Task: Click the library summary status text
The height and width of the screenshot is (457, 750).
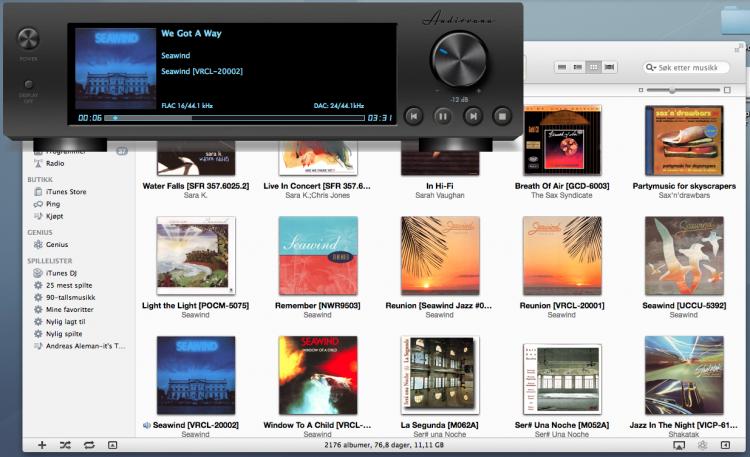Action: (384, 445)
